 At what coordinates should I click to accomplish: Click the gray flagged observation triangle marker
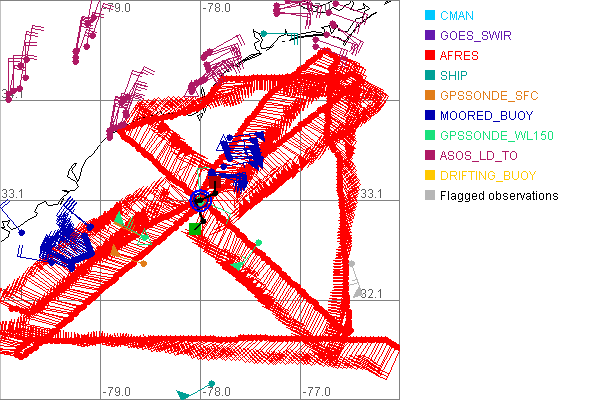(x=357, y=292)
